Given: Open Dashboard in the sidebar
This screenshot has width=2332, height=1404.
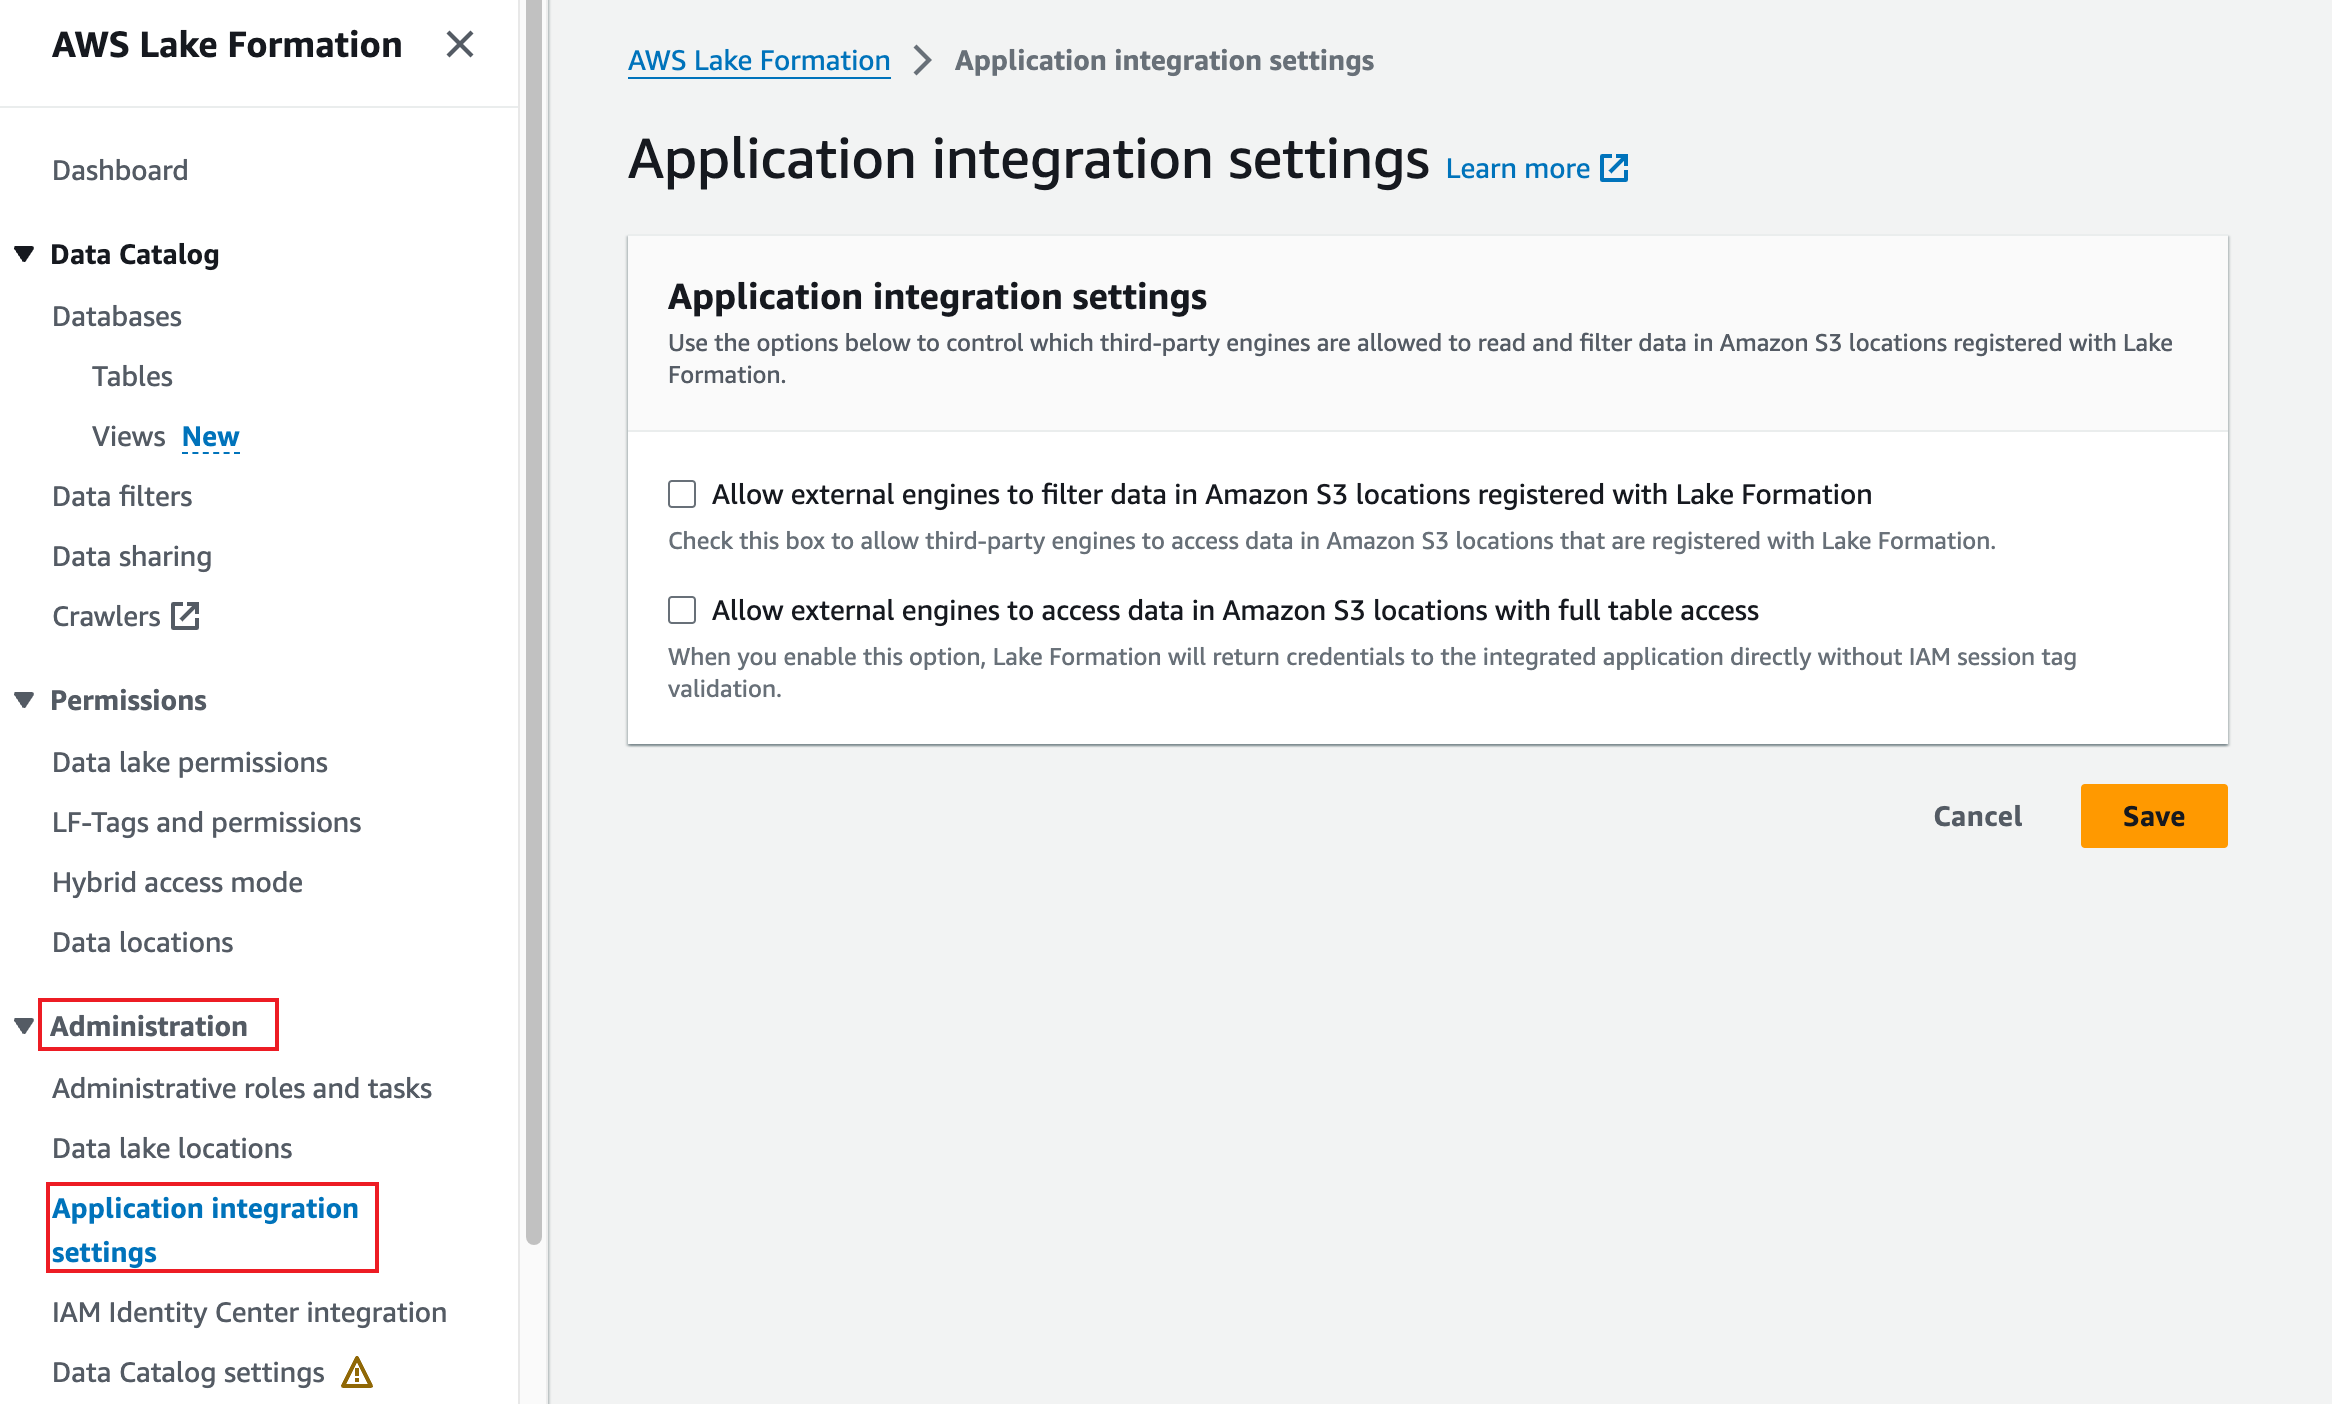Looking at the screenshot, I should pyautogui.click(x=120, y=170).
